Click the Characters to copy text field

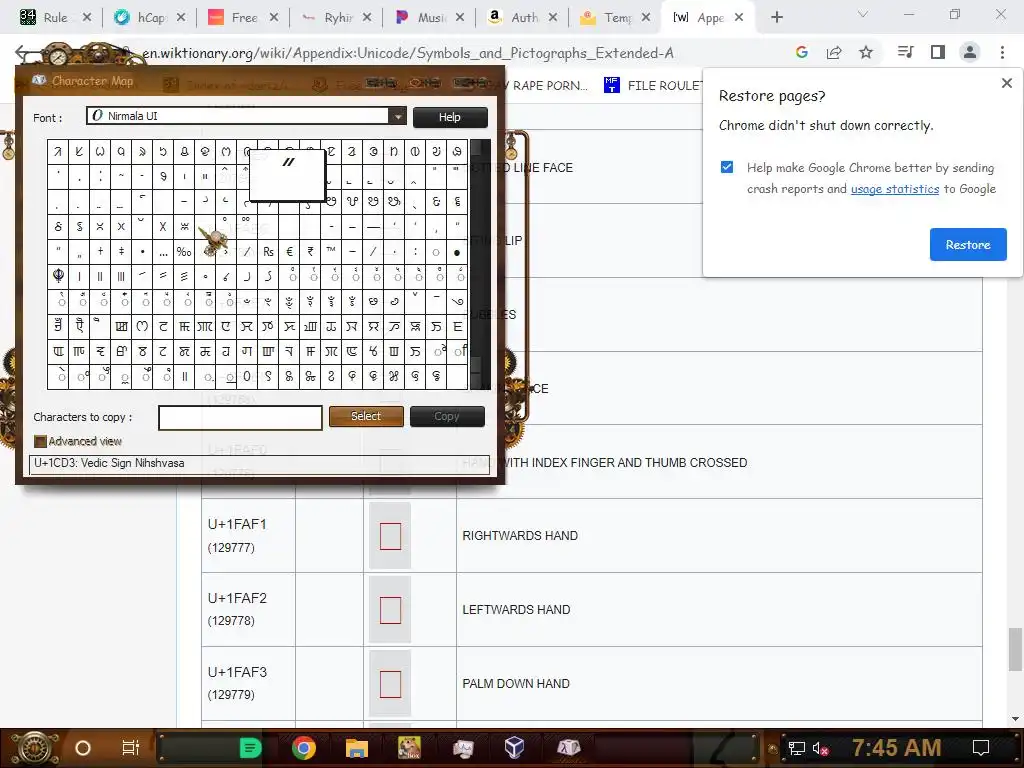coord(240,418)
